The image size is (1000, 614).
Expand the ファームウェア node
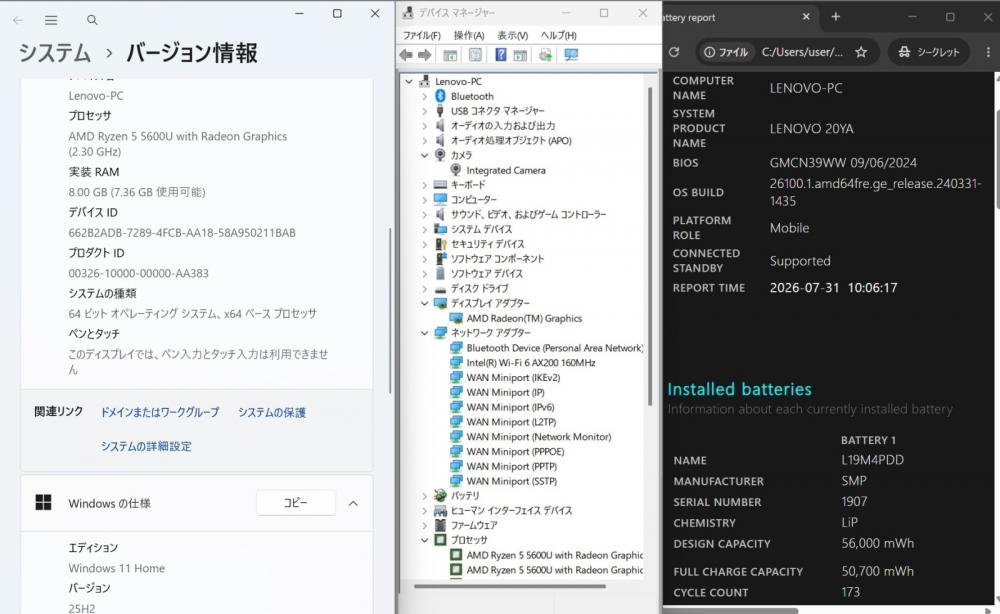(x=425, y=525)
